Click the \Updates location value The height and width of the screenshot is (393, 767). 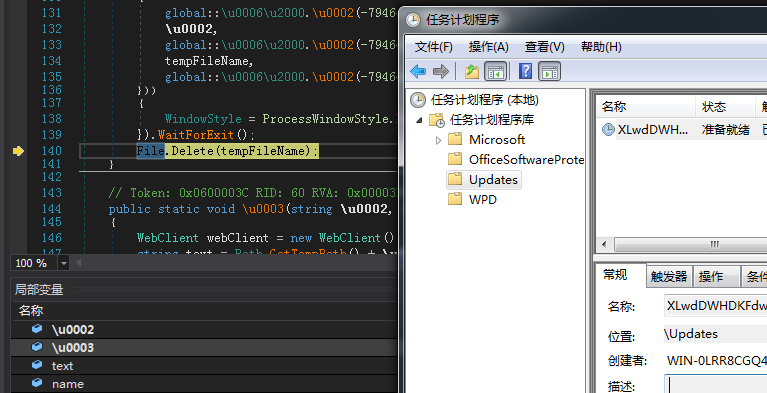coord(691,334)
